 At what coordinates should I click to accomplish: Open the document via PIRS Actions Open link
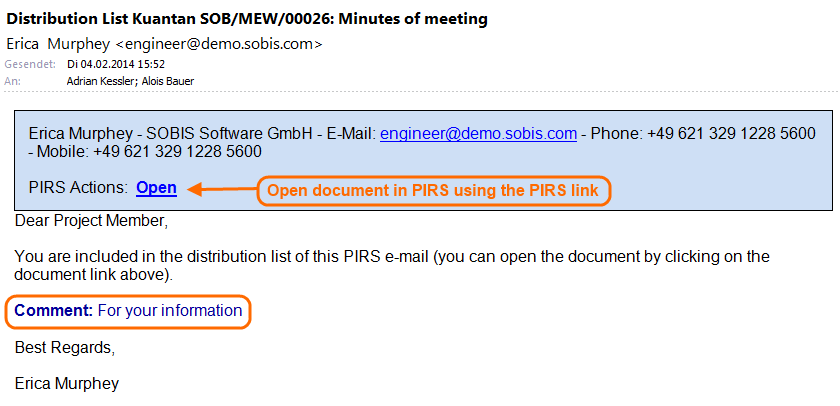point(156,187)
